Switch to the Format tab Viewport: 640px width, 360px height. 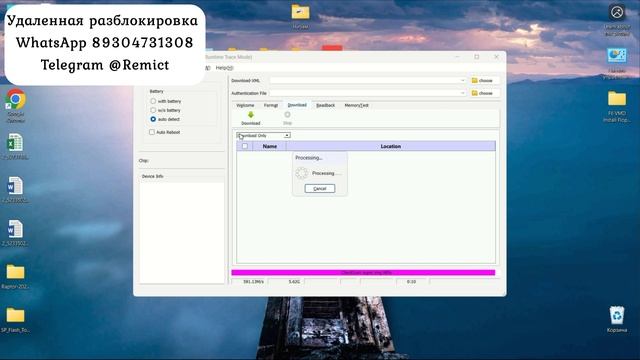pyautogui.click(x=271, y=105)
